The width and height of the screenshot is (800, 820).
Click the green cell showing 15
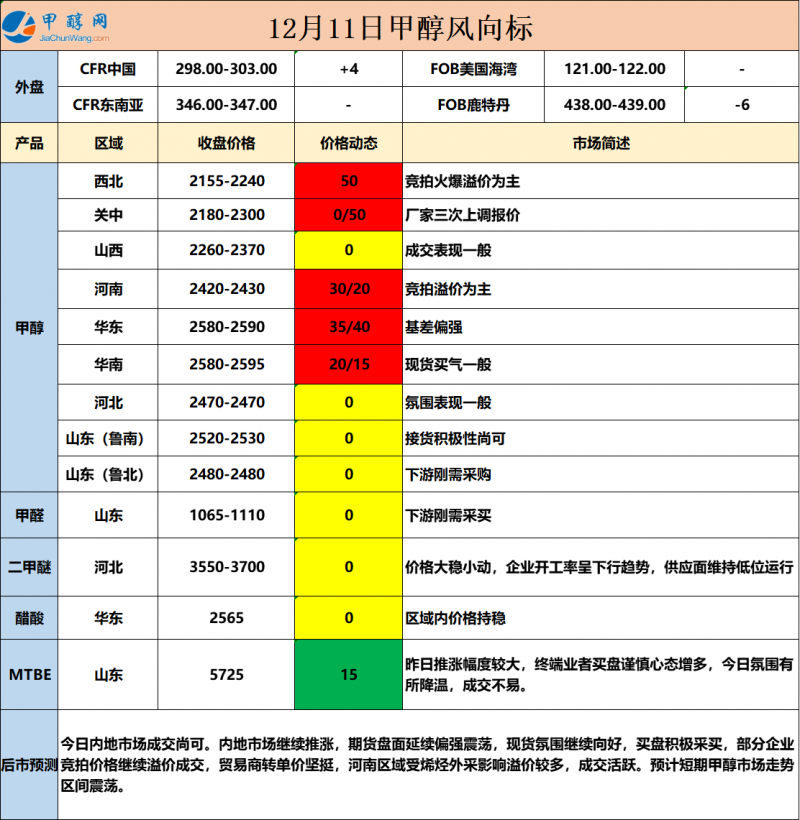[x=349, y=675]
